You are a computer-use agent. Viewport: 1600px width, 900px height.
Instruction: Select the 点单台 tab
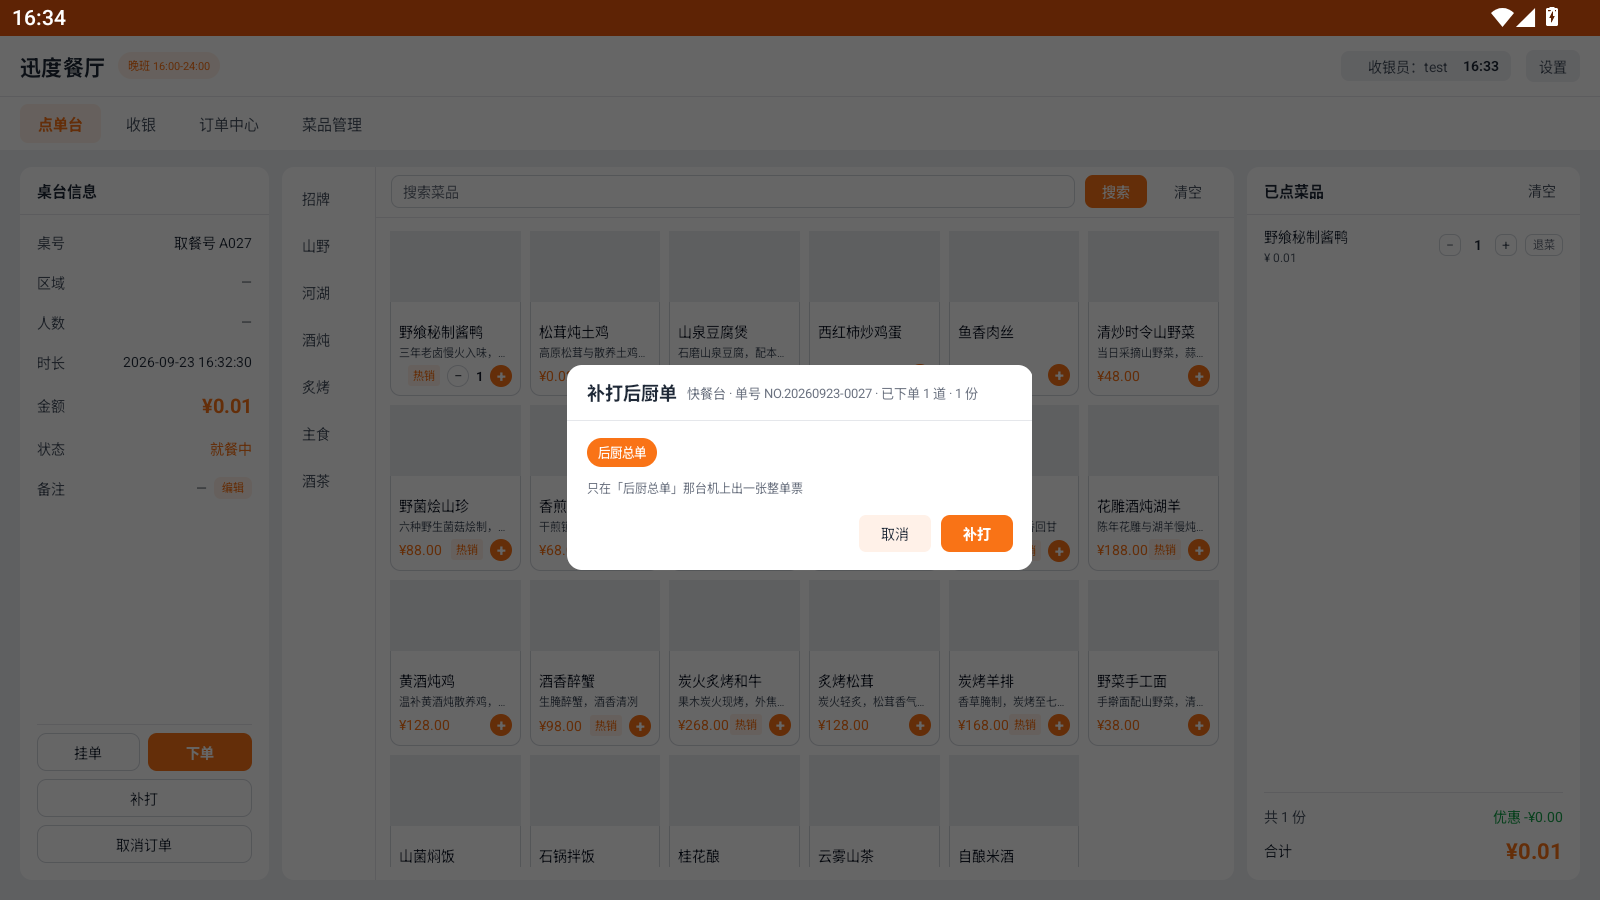click(61, 124)
